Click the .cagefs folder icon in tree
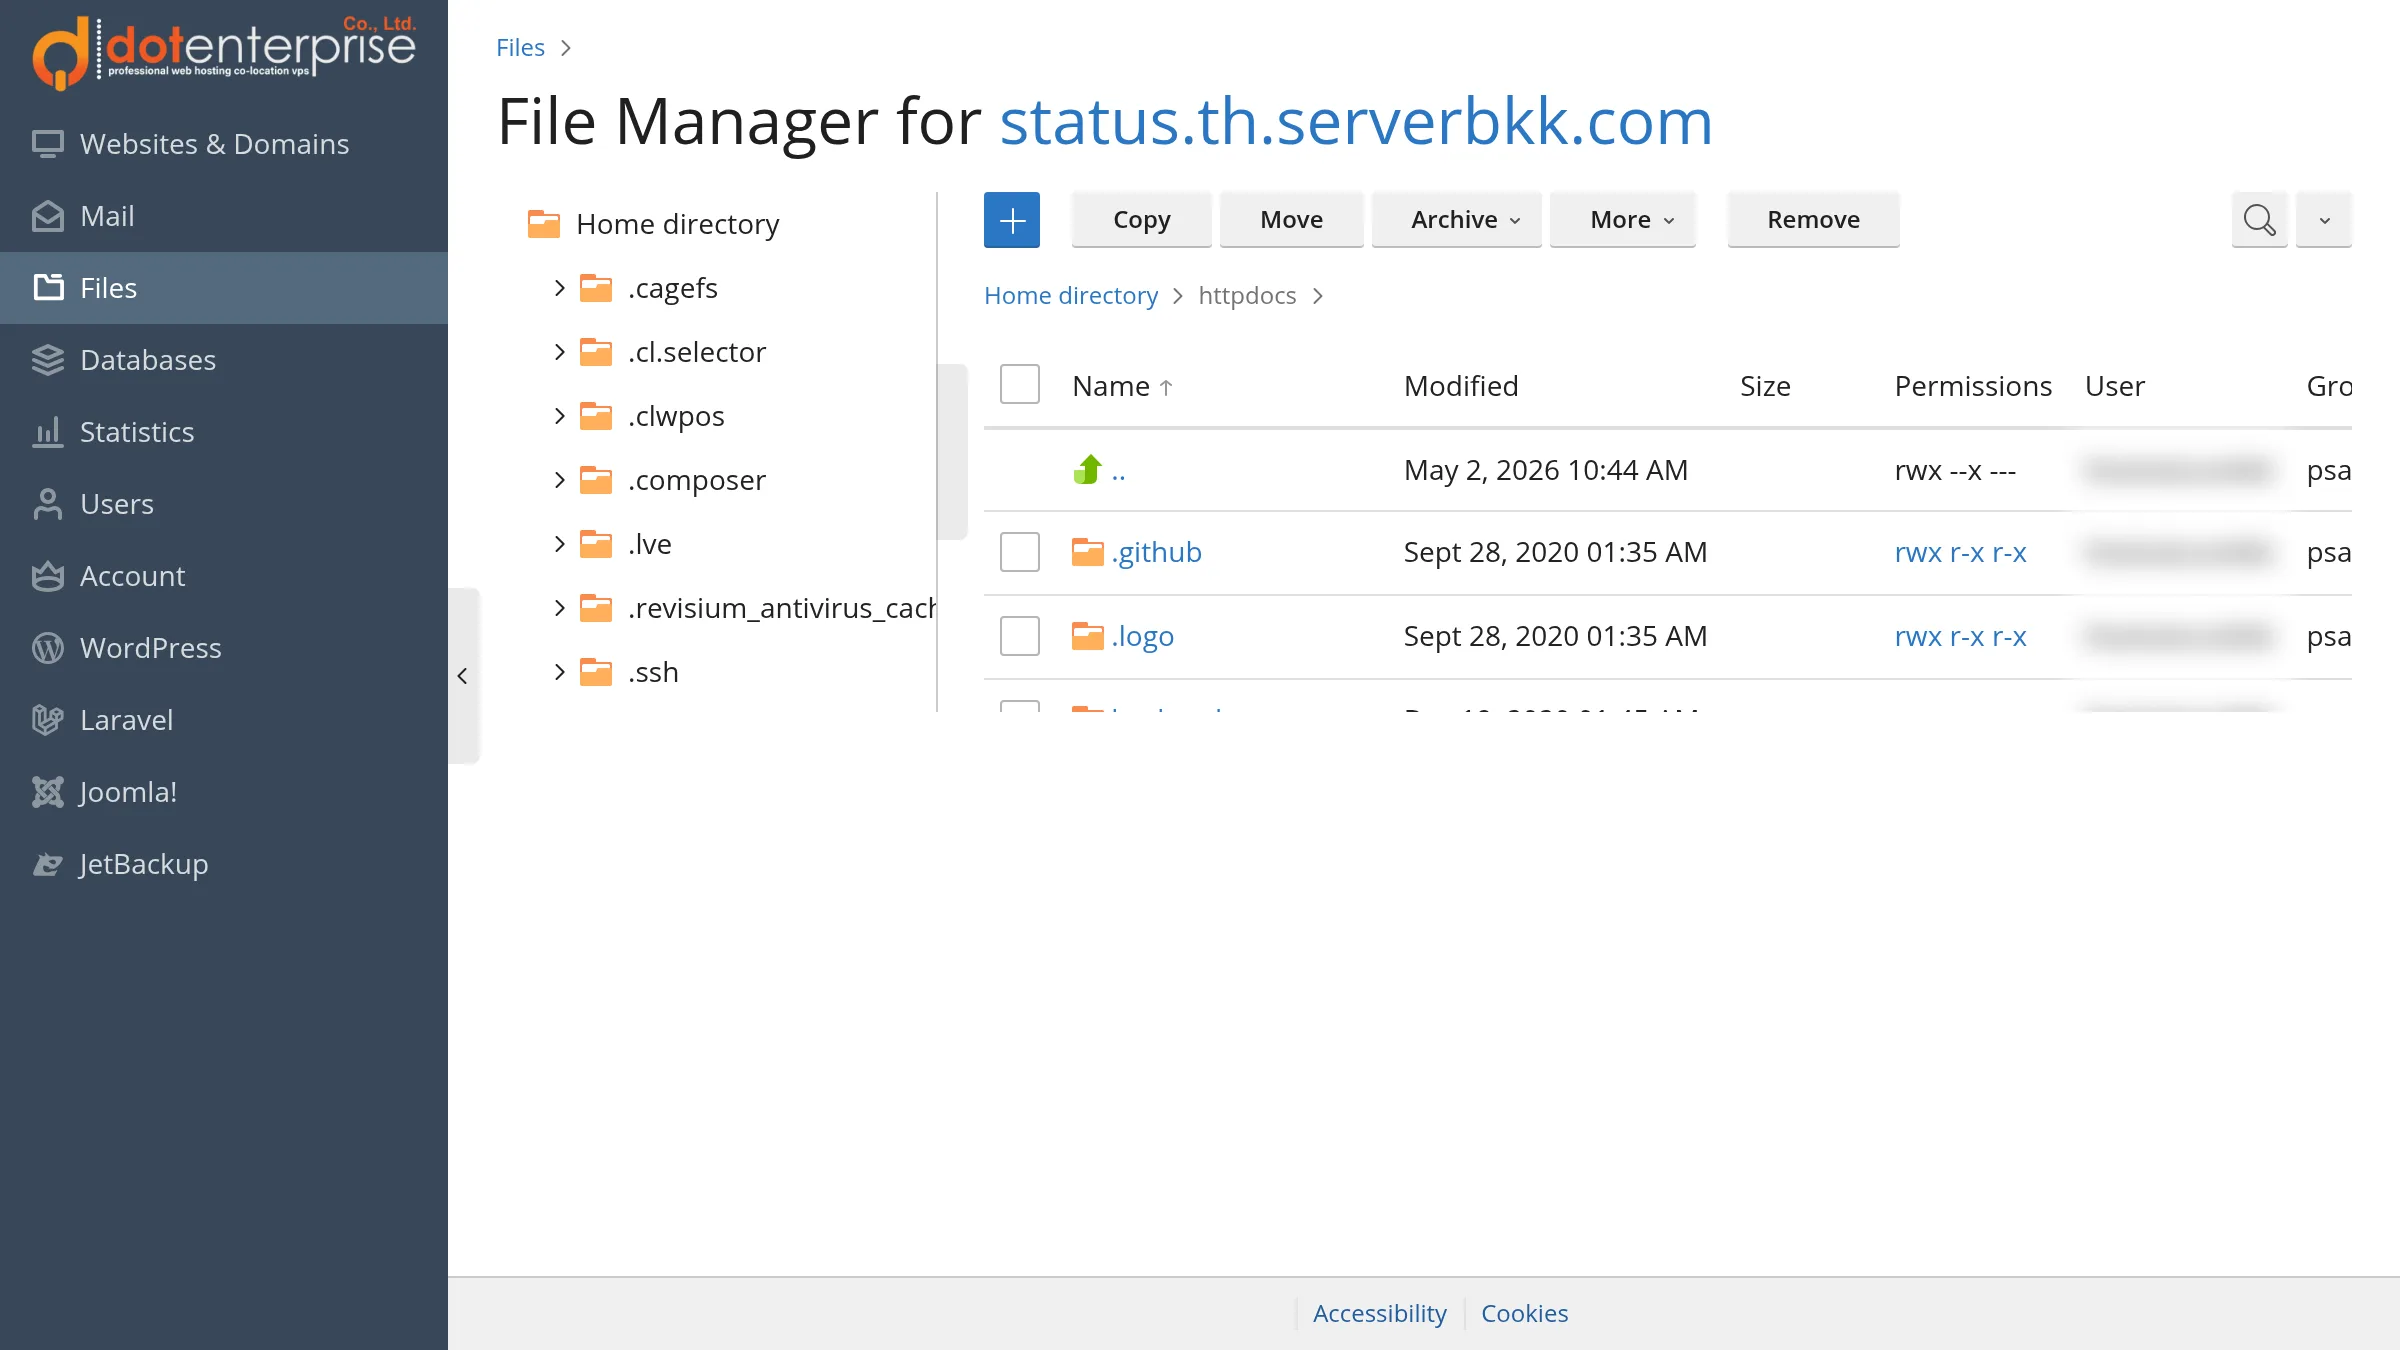Viewport: 2400px width, 1350px height. tap(596, 288)
